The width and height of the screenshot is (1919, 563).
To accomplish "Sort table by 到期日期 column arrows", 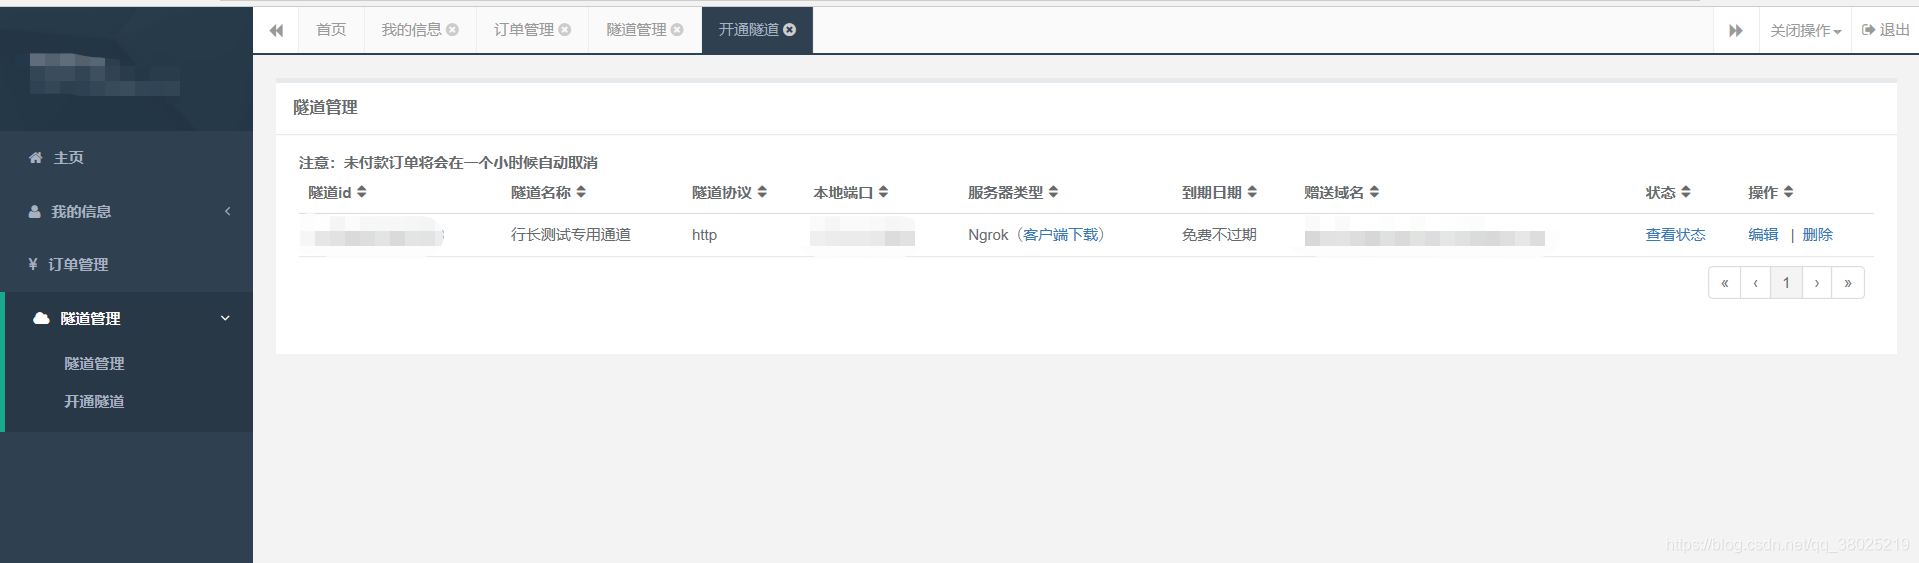I will (1252, 192).
